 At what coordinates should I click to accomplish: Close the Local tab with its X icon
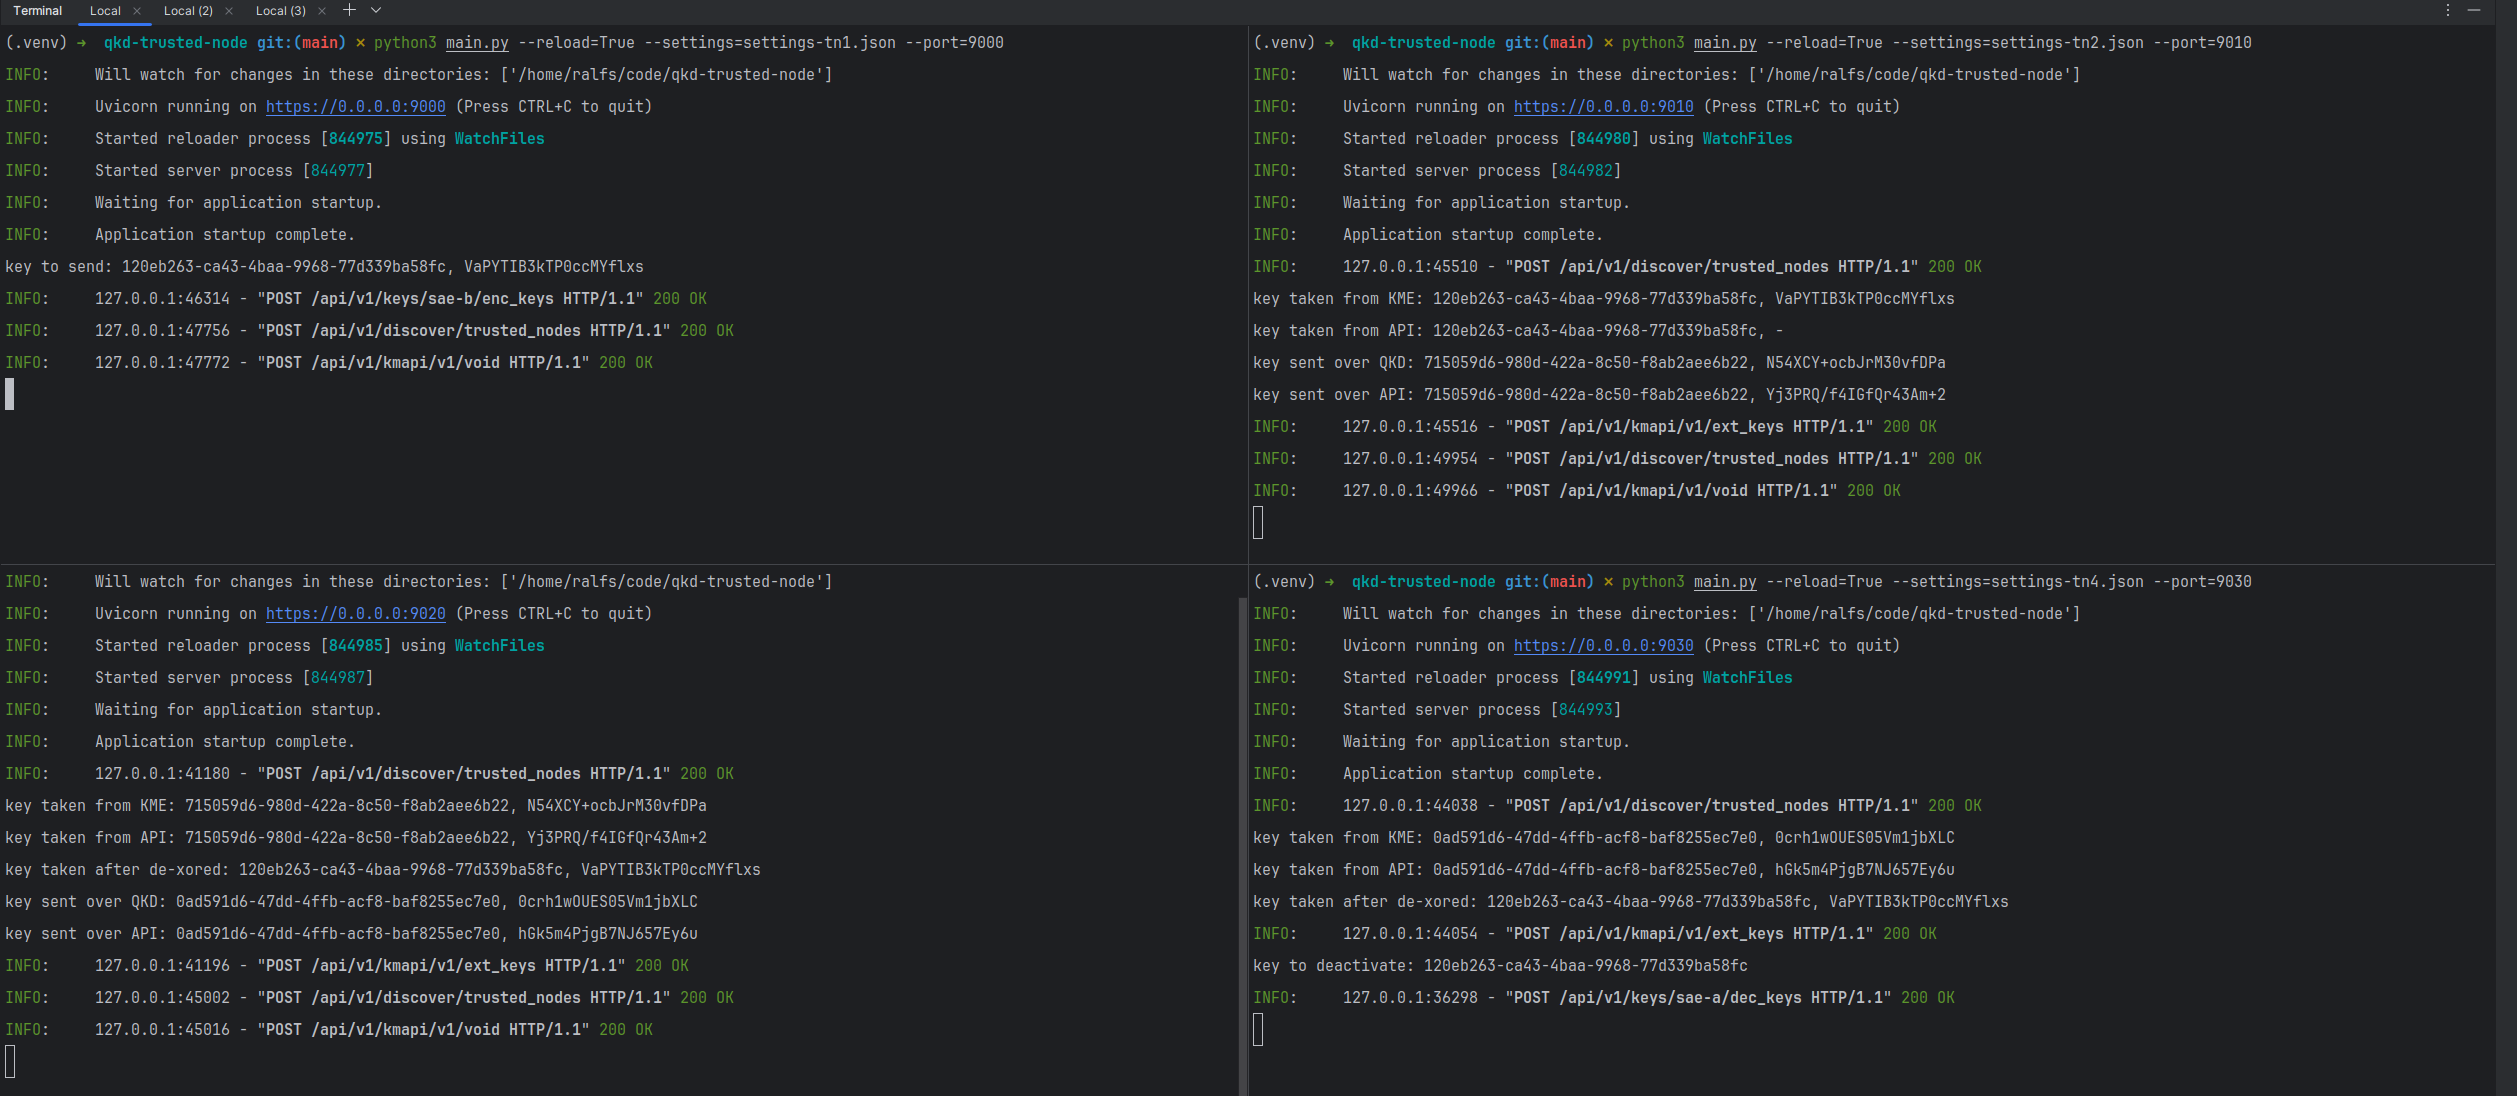[137, 11]
